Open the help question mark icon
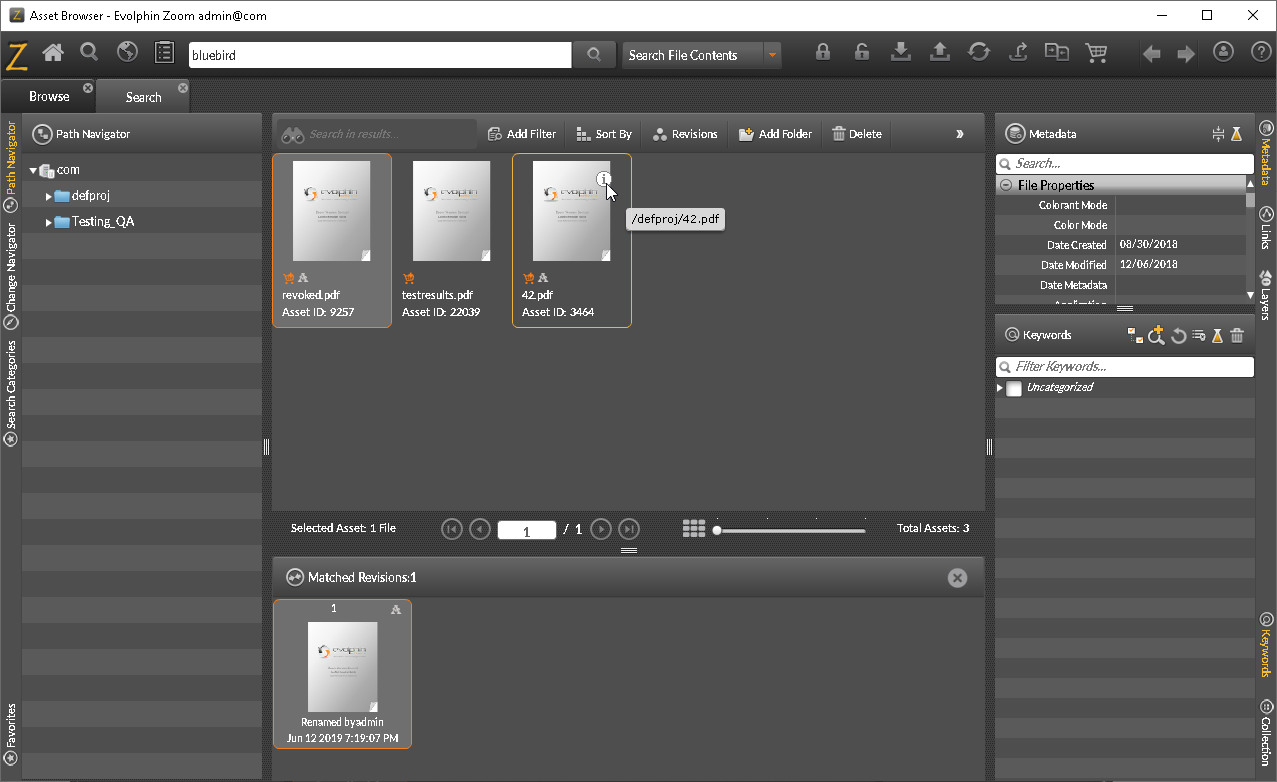Viewport: 1277px width, 782px height. click(1259, 52)
